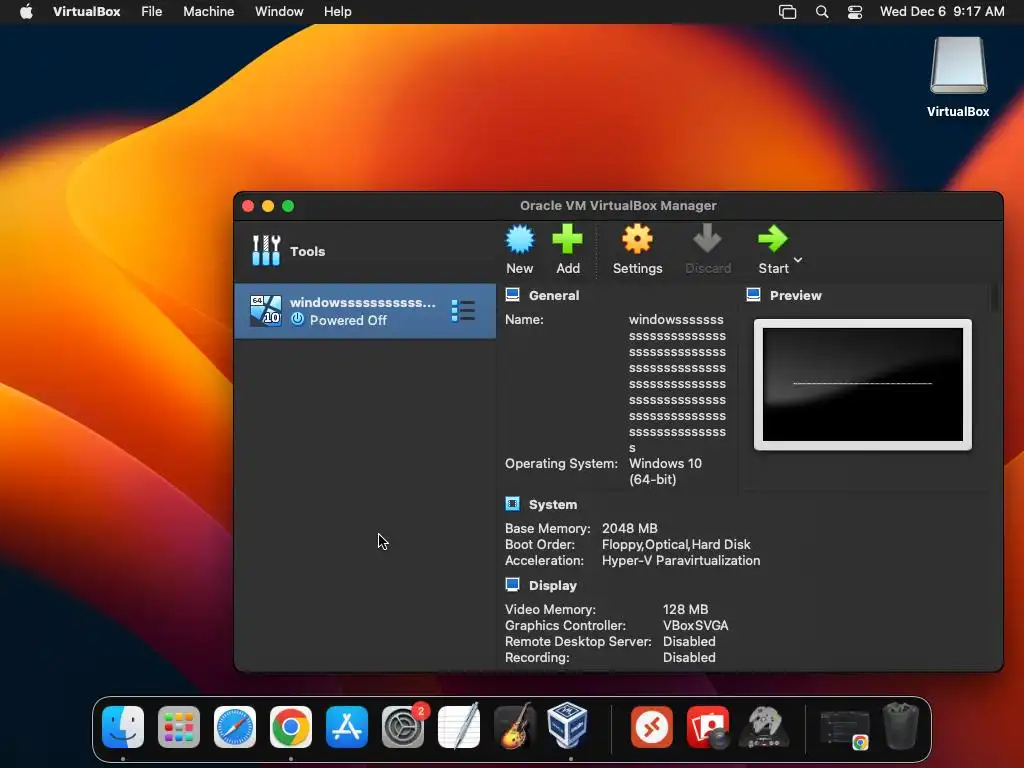Click the Display section monitor icon

(513, 585)
